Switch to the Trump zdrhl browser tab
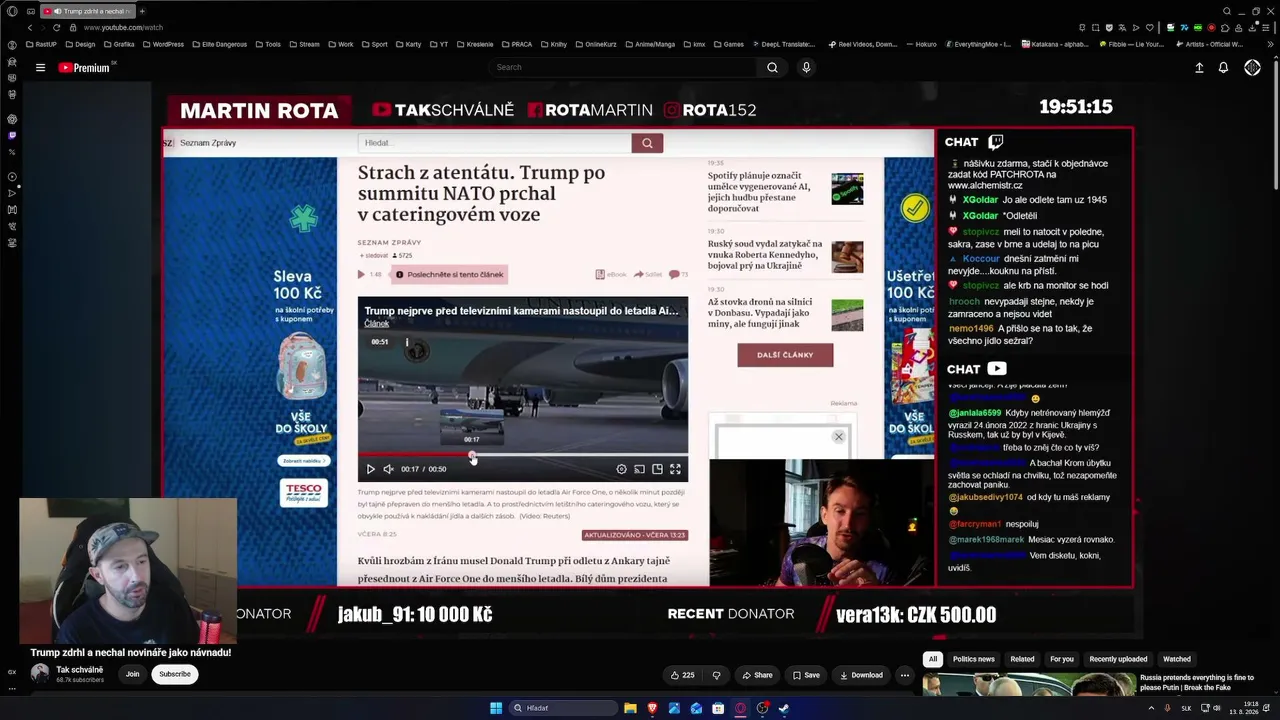 click(x=87, y=11)
